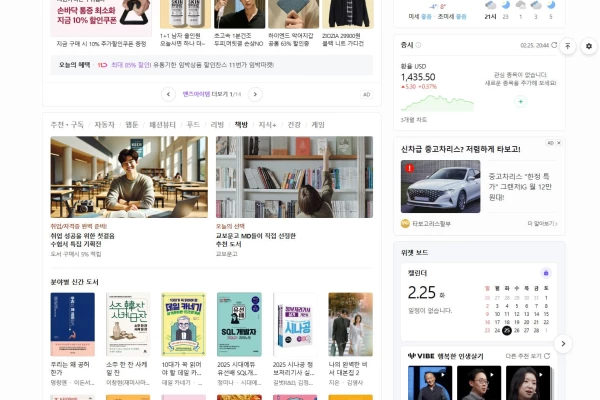
Task: Add a stock with the plus icon
Action: [520, 101]
